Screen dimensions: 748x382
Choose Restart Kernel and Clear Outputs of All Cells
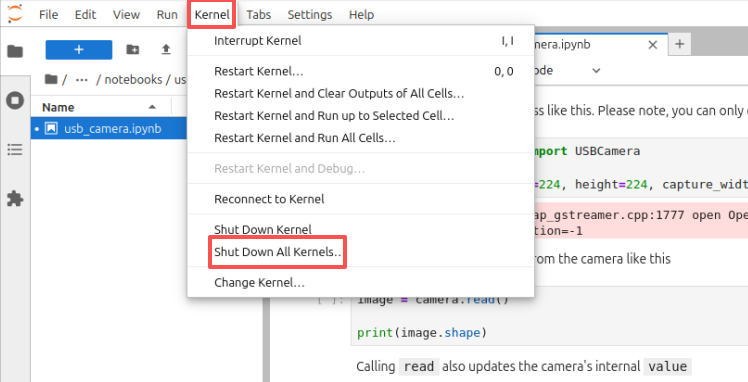361,93
